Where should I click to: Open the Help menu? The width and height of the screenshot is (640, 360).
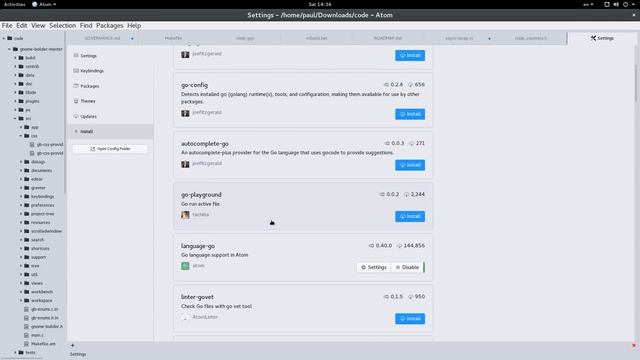pyautogui.click(x=134, y=25)
